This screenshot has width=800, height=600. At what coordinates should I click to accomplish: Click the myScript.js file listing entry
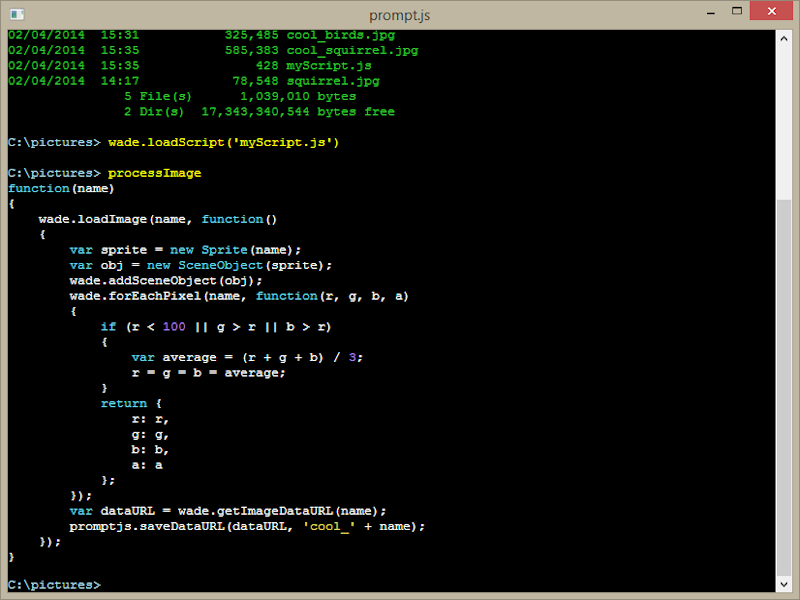pyautogui.click(x=329, y=66)
